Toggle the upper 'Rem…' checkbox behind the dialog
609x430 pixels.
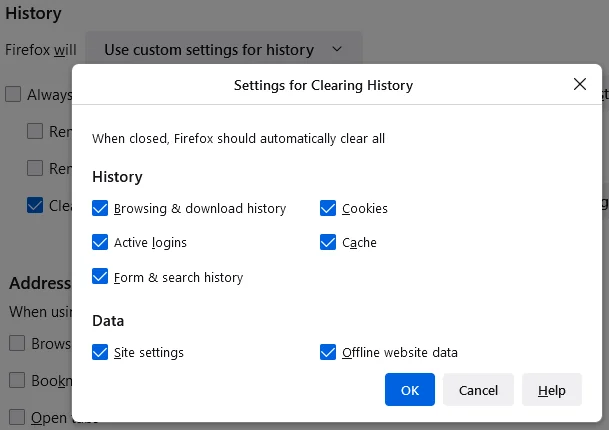35,131
